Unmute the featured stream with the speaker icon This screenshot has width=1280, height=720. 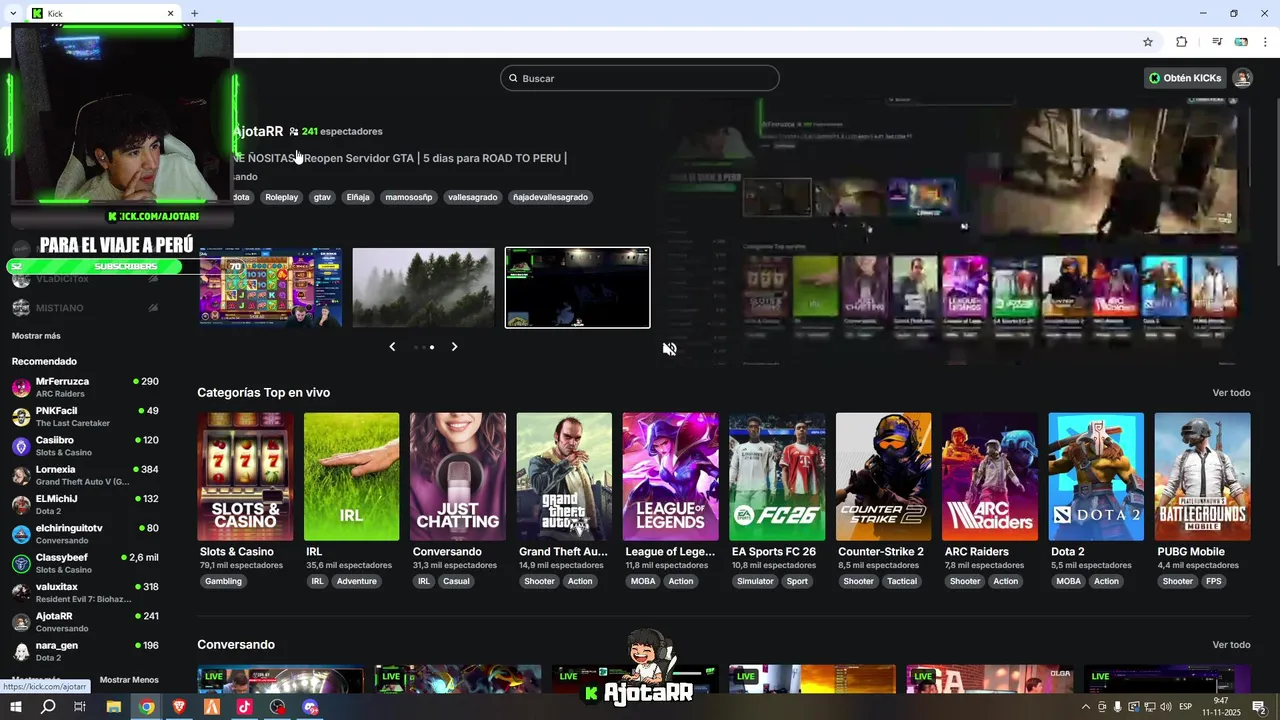click(x=669, y=349)
